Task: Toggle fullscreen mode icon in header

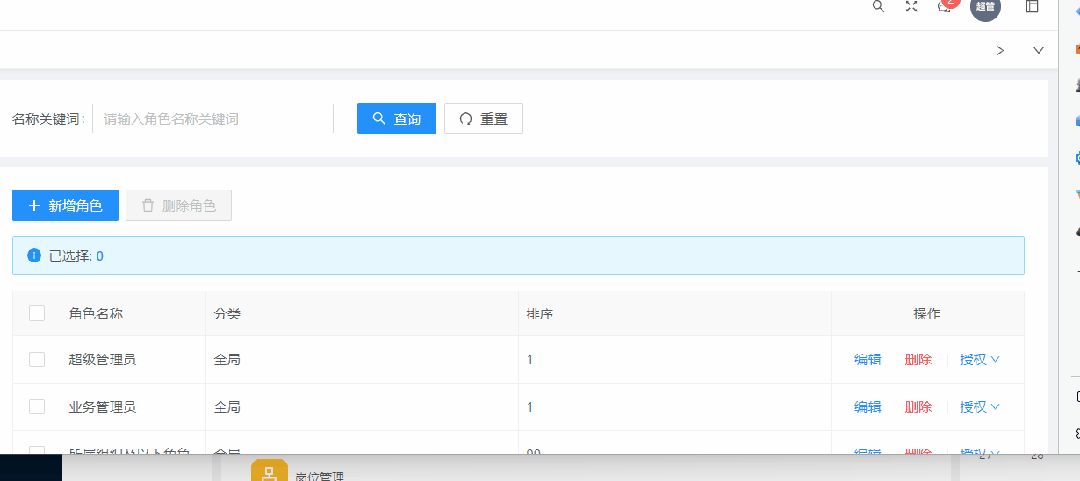Action: click(911, 6)
